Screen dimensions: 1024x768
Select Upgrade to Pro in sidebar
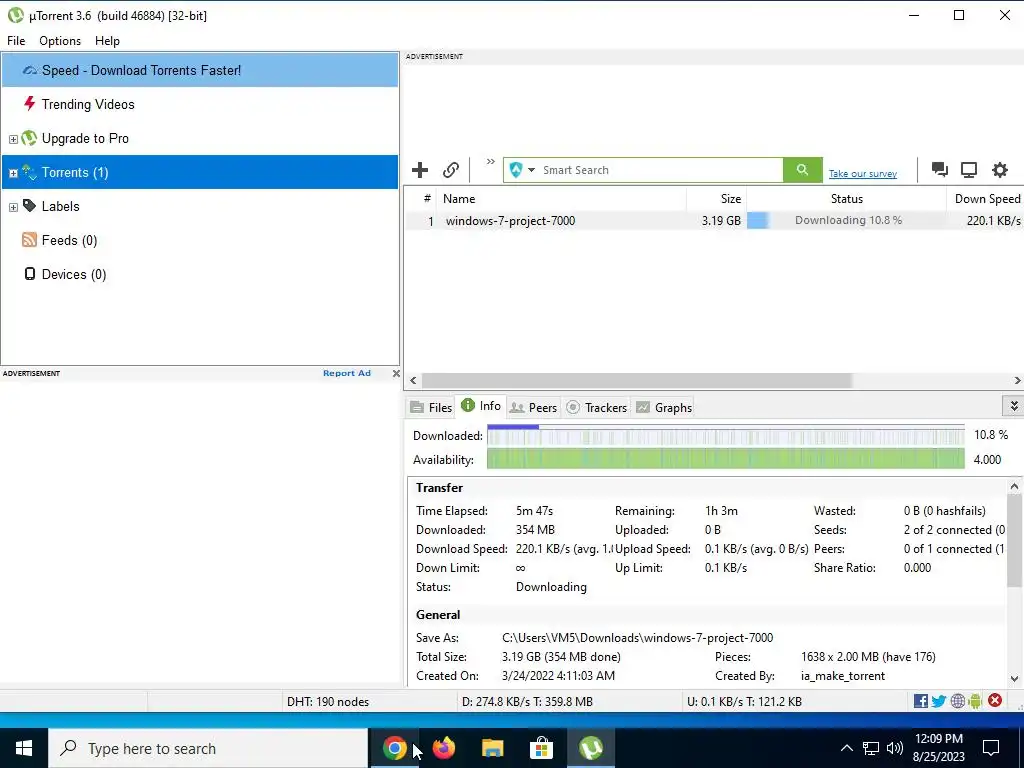click(200, 138)
